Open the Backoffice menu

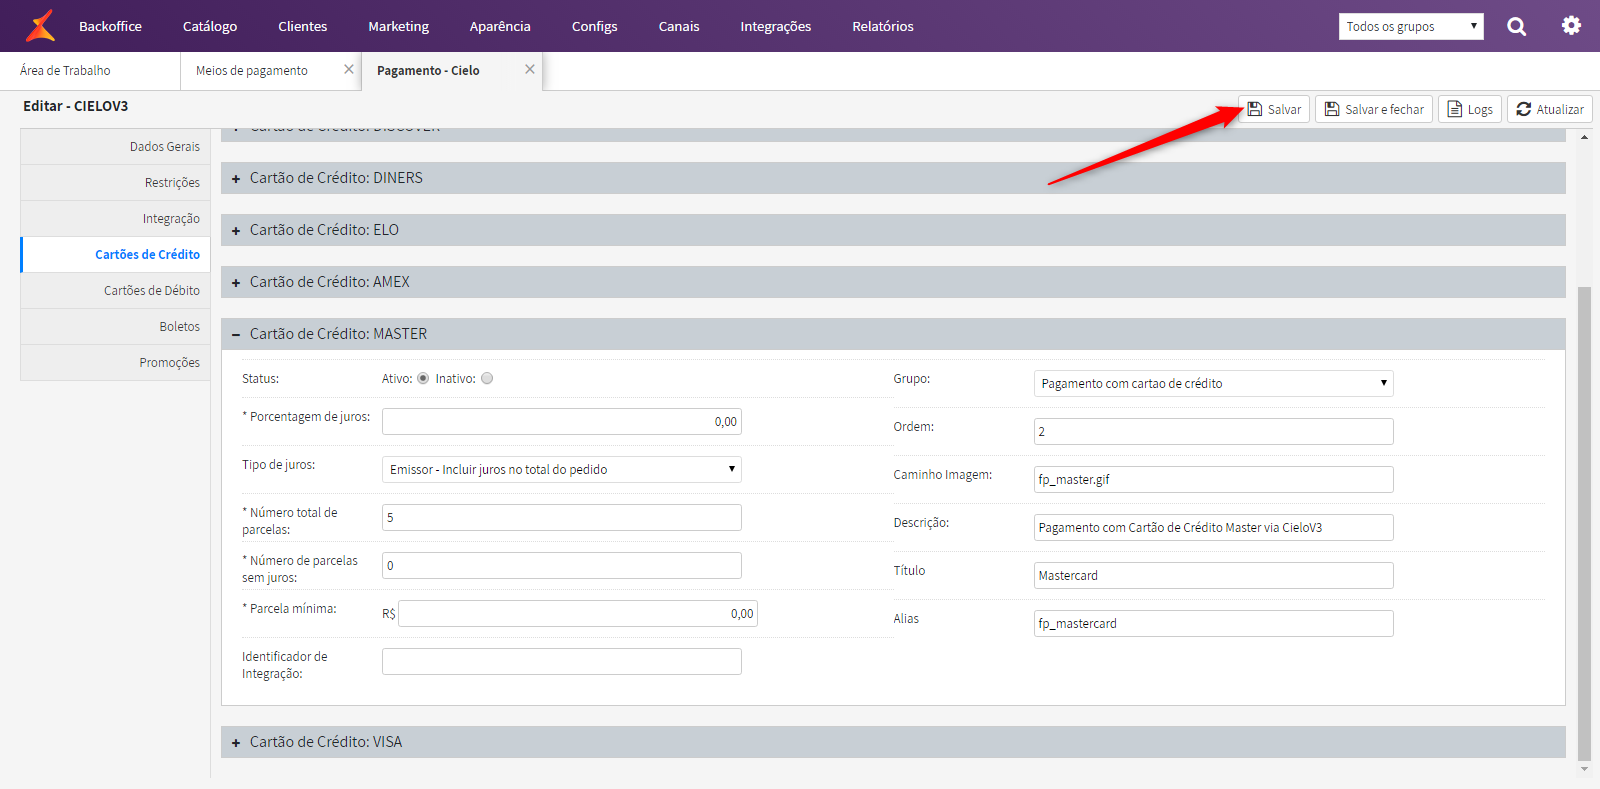pos(110,26)
